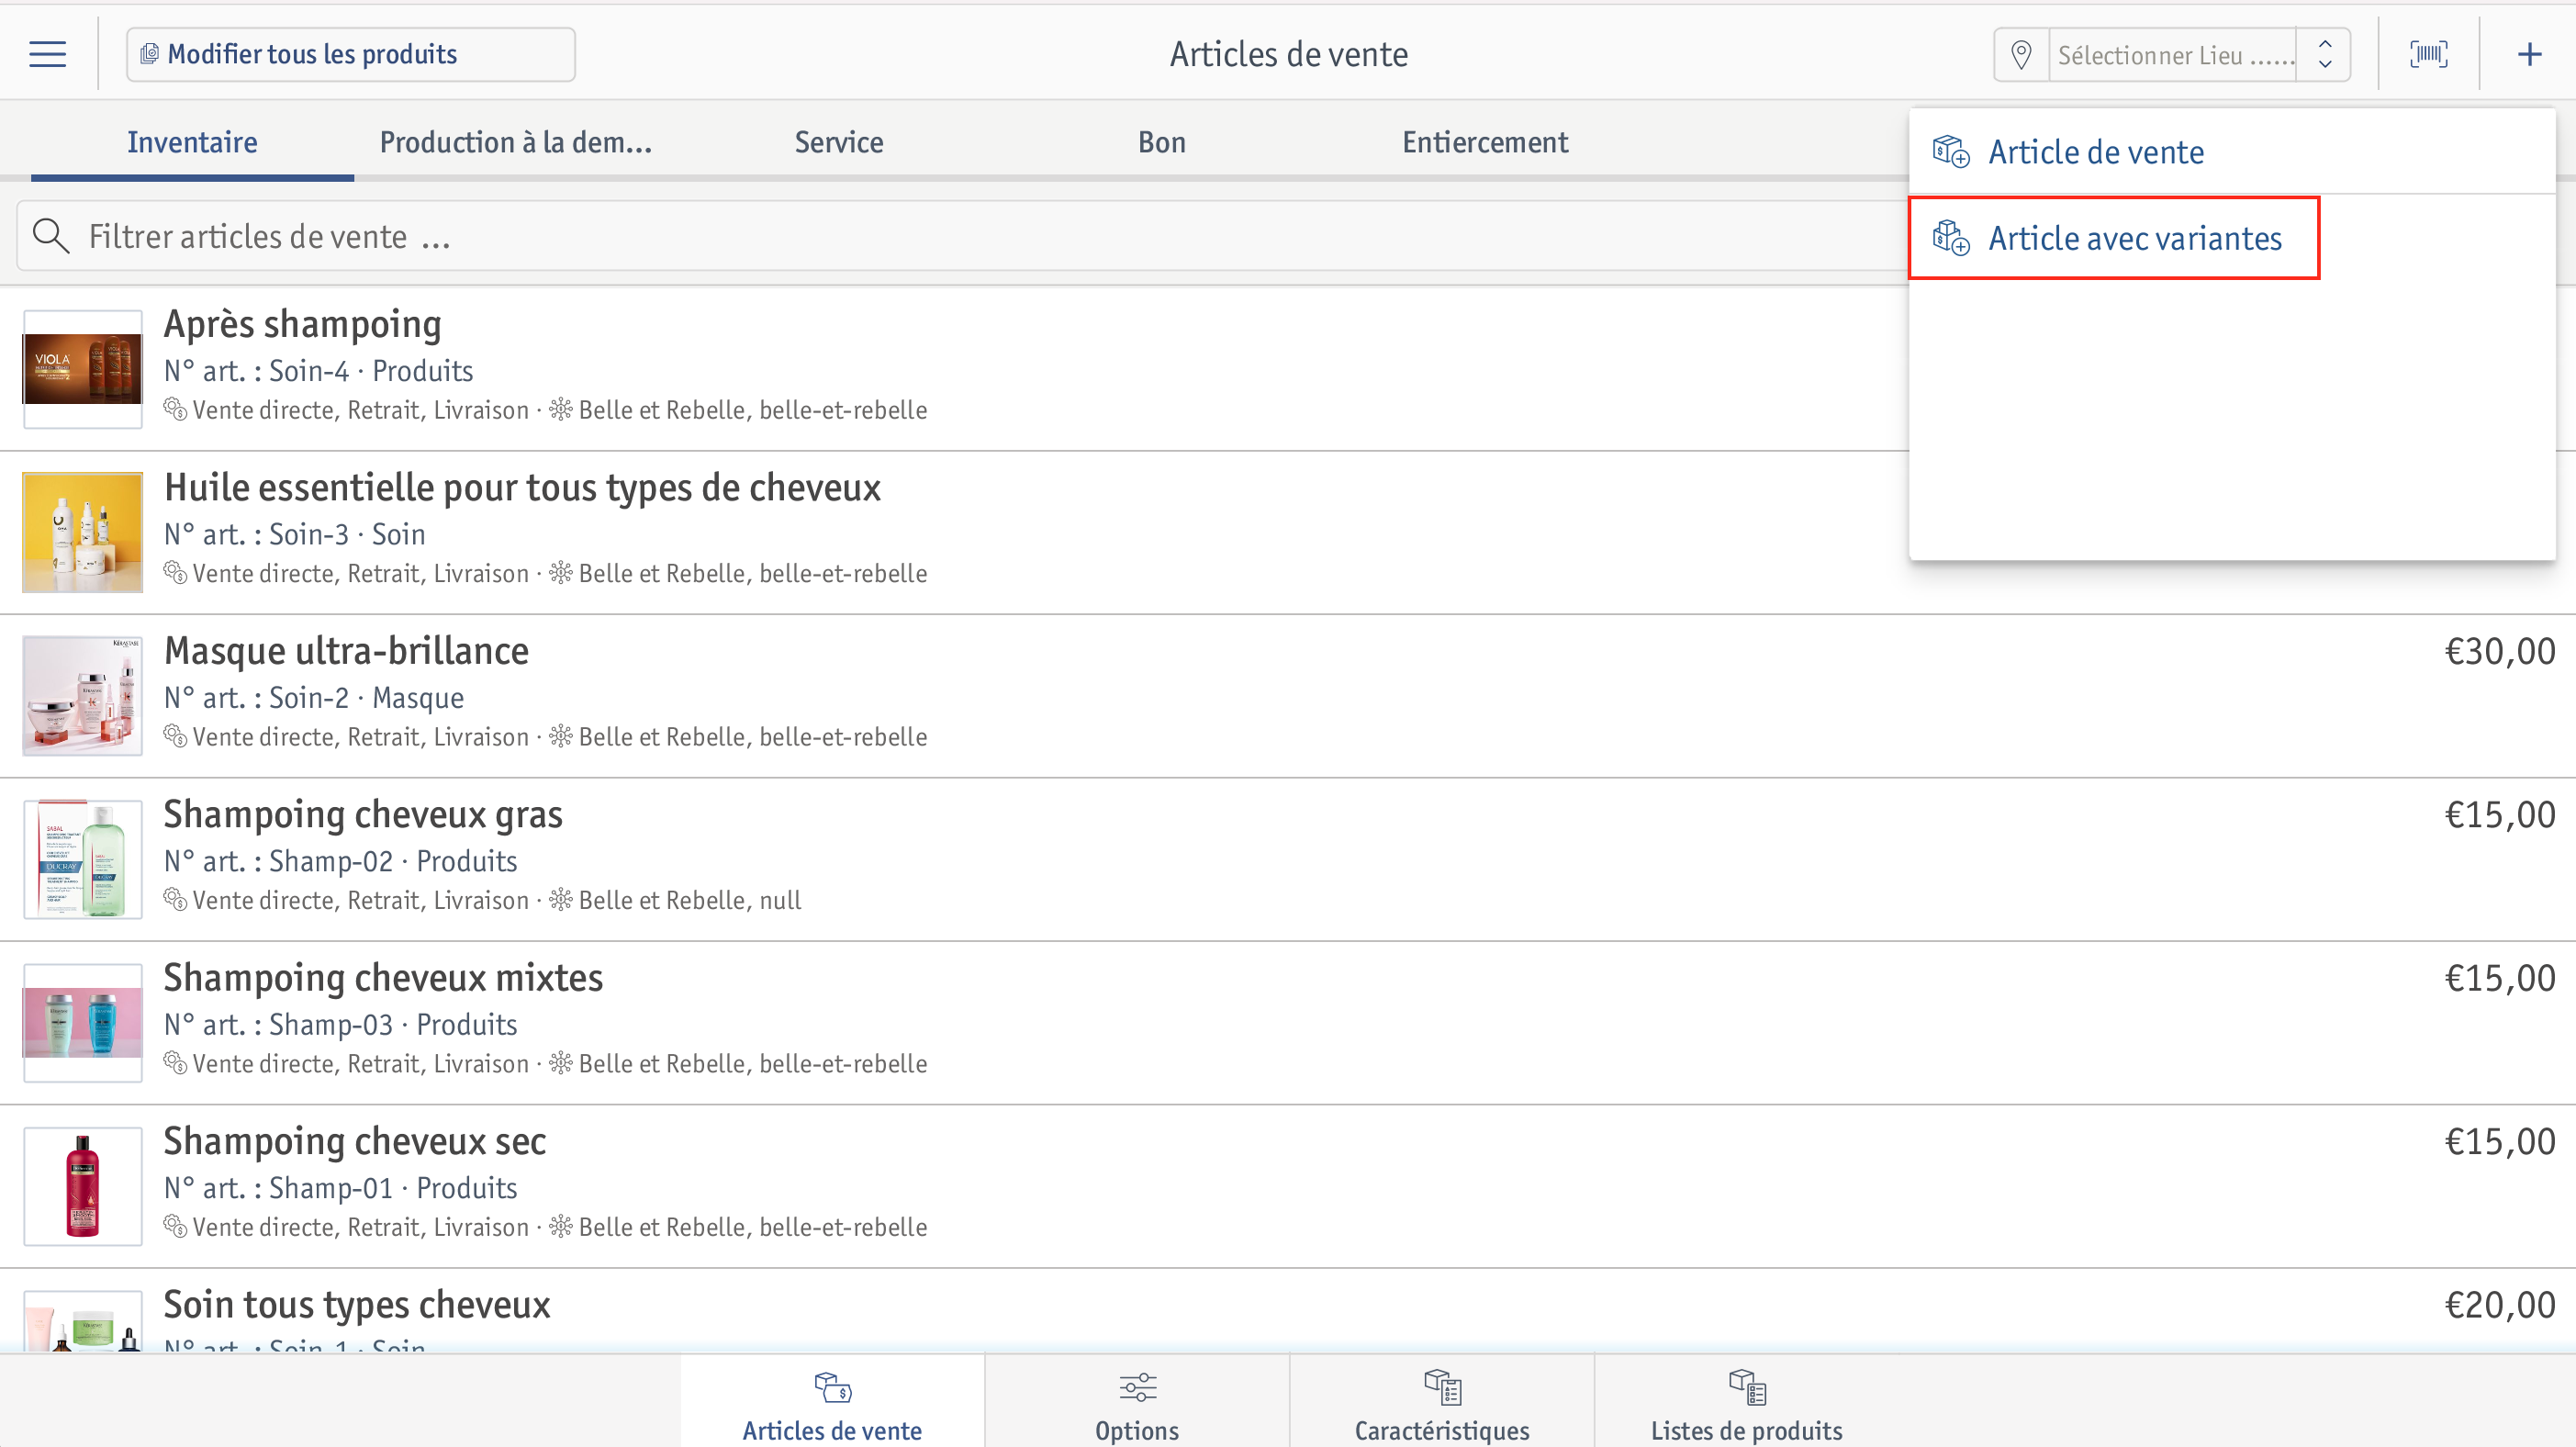Viewport: 2576px width, 1447px height.
Task: Open the Shampoing cheveux mixtes thumbnail
Action: coord(82,1022)
